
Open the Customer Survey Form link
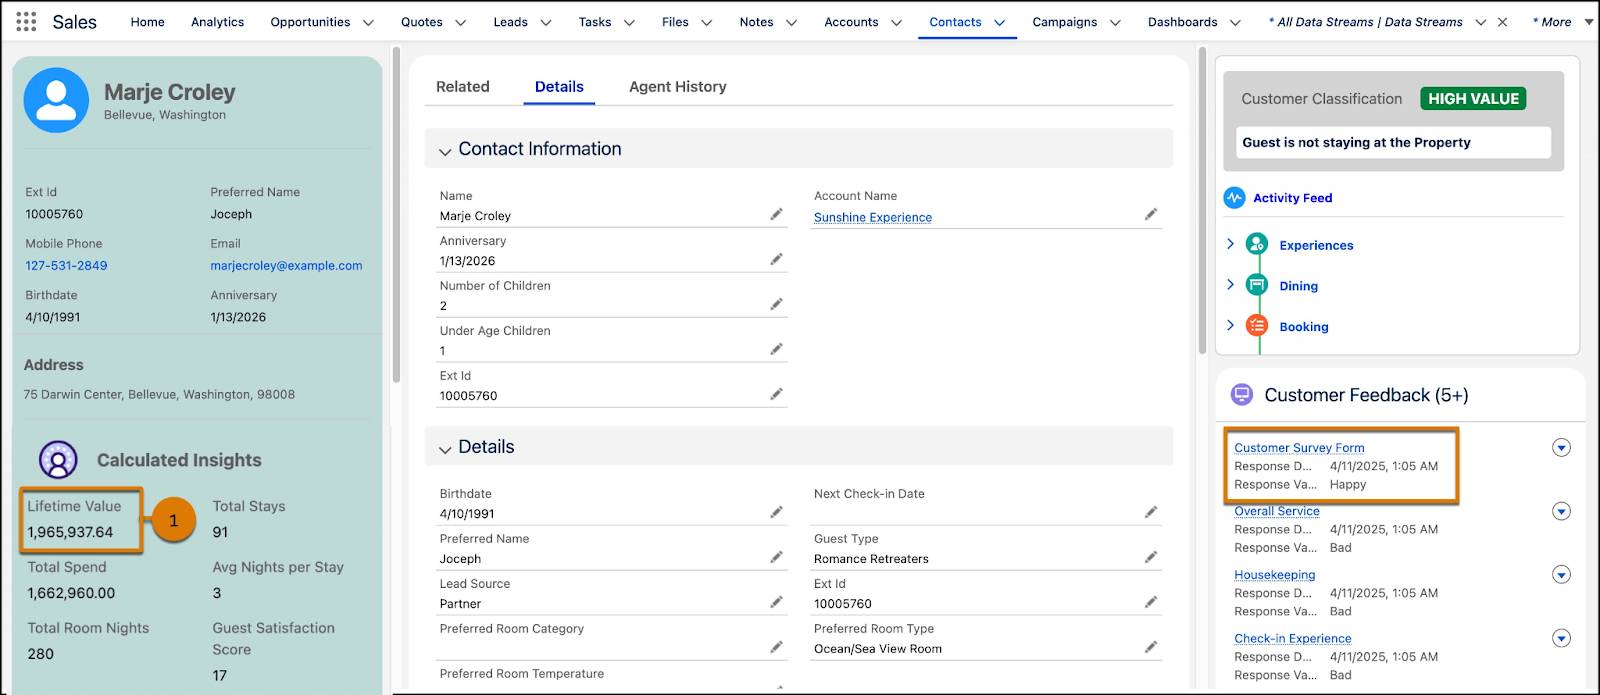coord(1299,448)
